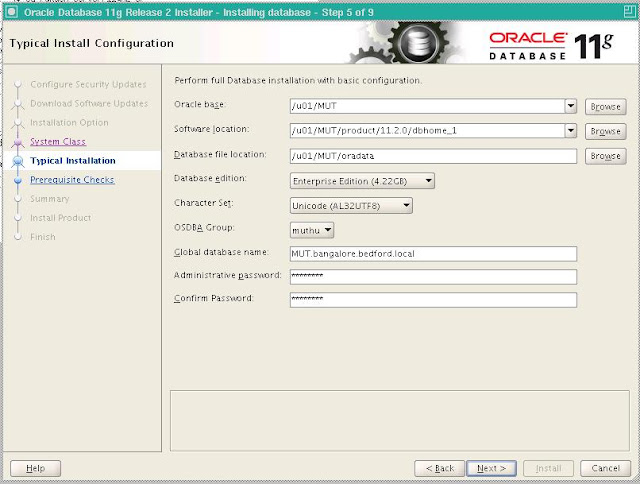This screenshot has width=640, height=484.
Task: Focus the Database file location field
Action: (x=433, y=156)
